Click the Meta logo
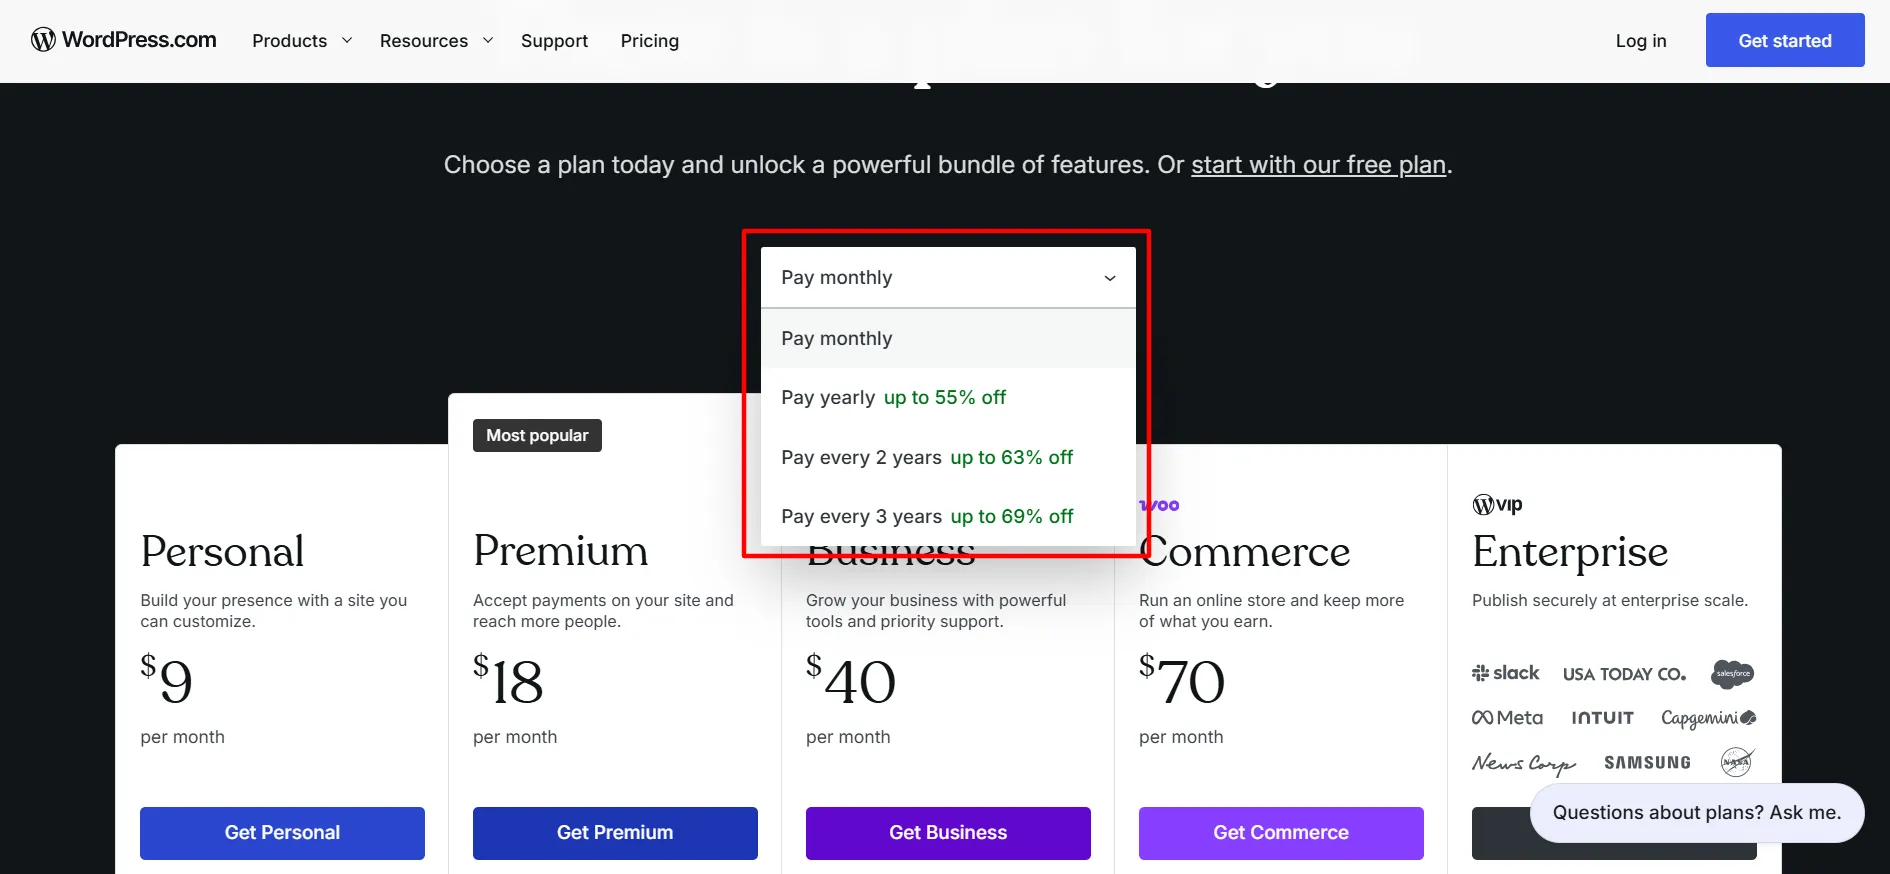This screenshot has width=1890, height=874. (1507, 718)
